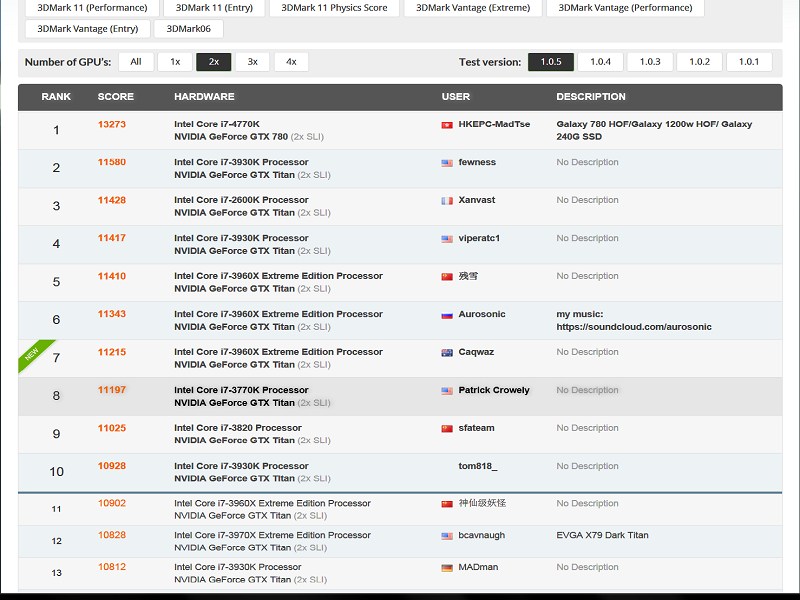The width and height of the screenshot is (800, 600).
Task: Open Caqwaz's 11215 score
Action: (x=112, y=352)
